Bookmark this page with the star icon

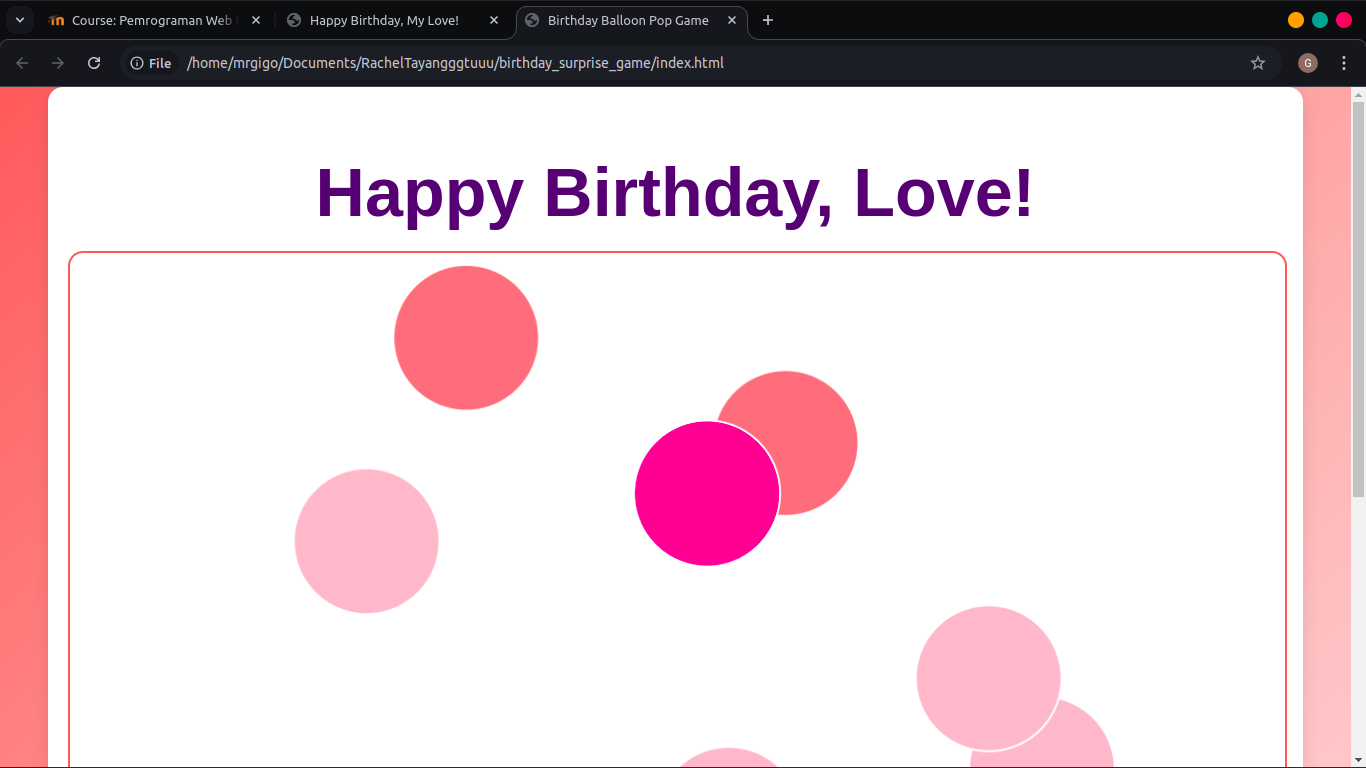tap(1258, 63)
